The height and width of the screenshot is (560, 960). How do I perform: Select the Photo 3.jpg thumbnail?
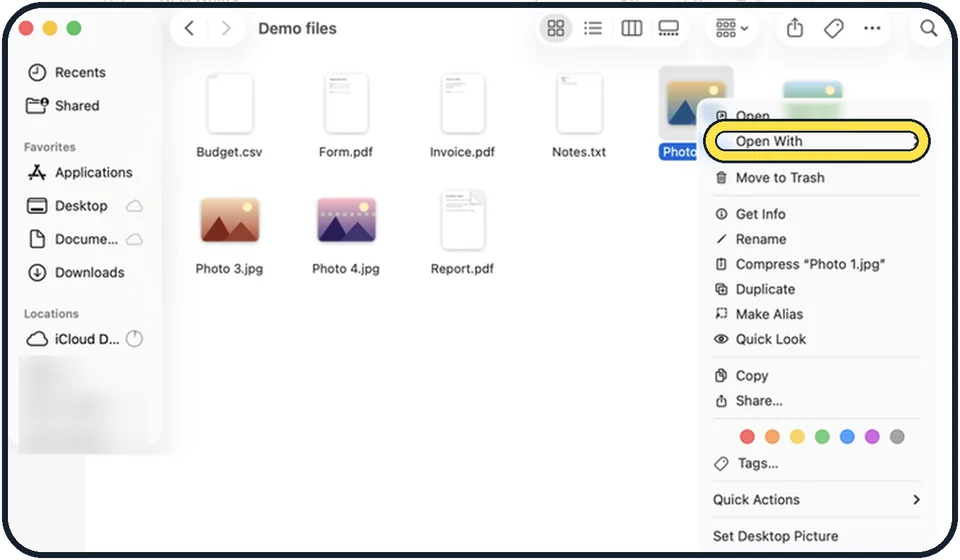(230, 220)
